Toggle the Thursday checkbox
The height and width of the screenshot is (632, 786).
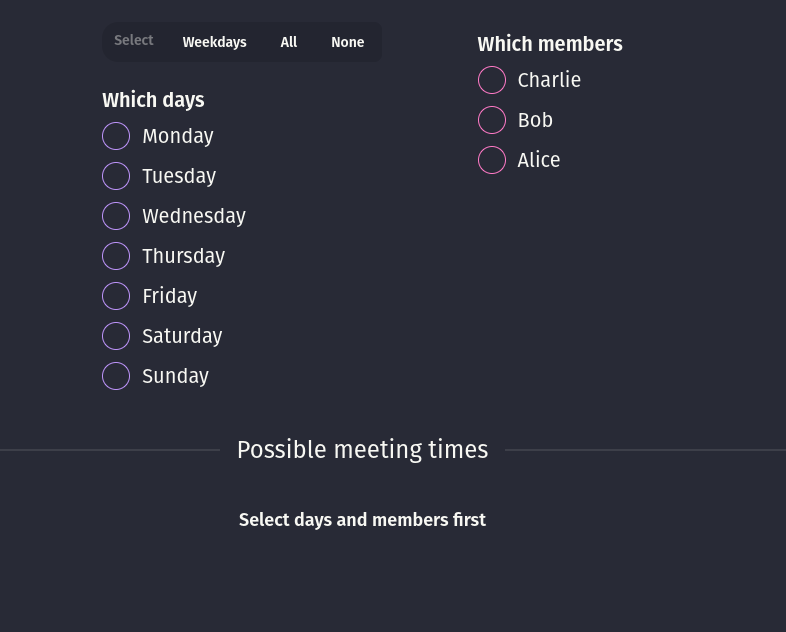coord(116,256)
